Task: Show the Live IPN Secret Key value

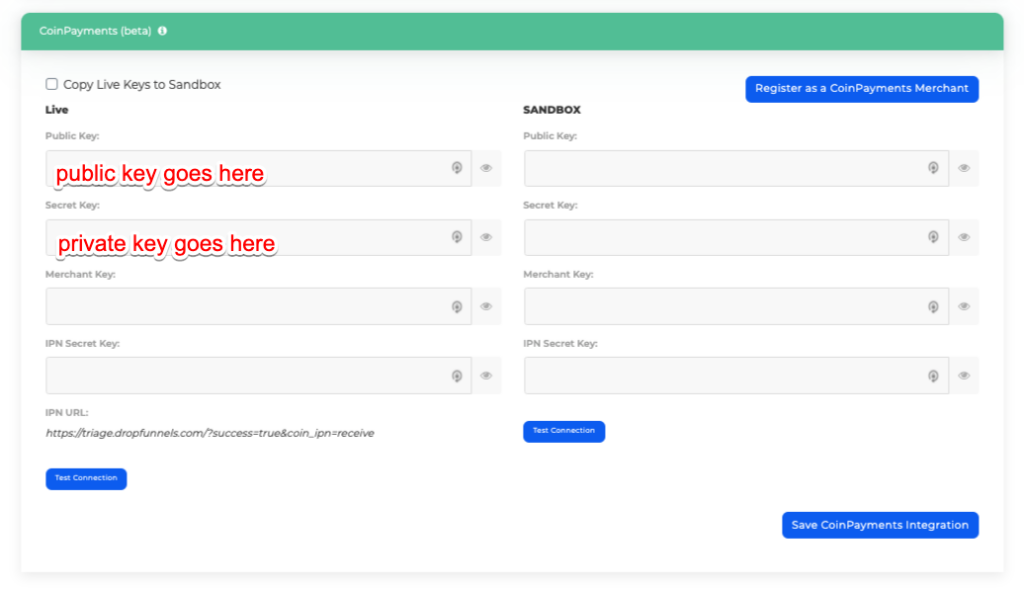Action: (x=486, y=376)
